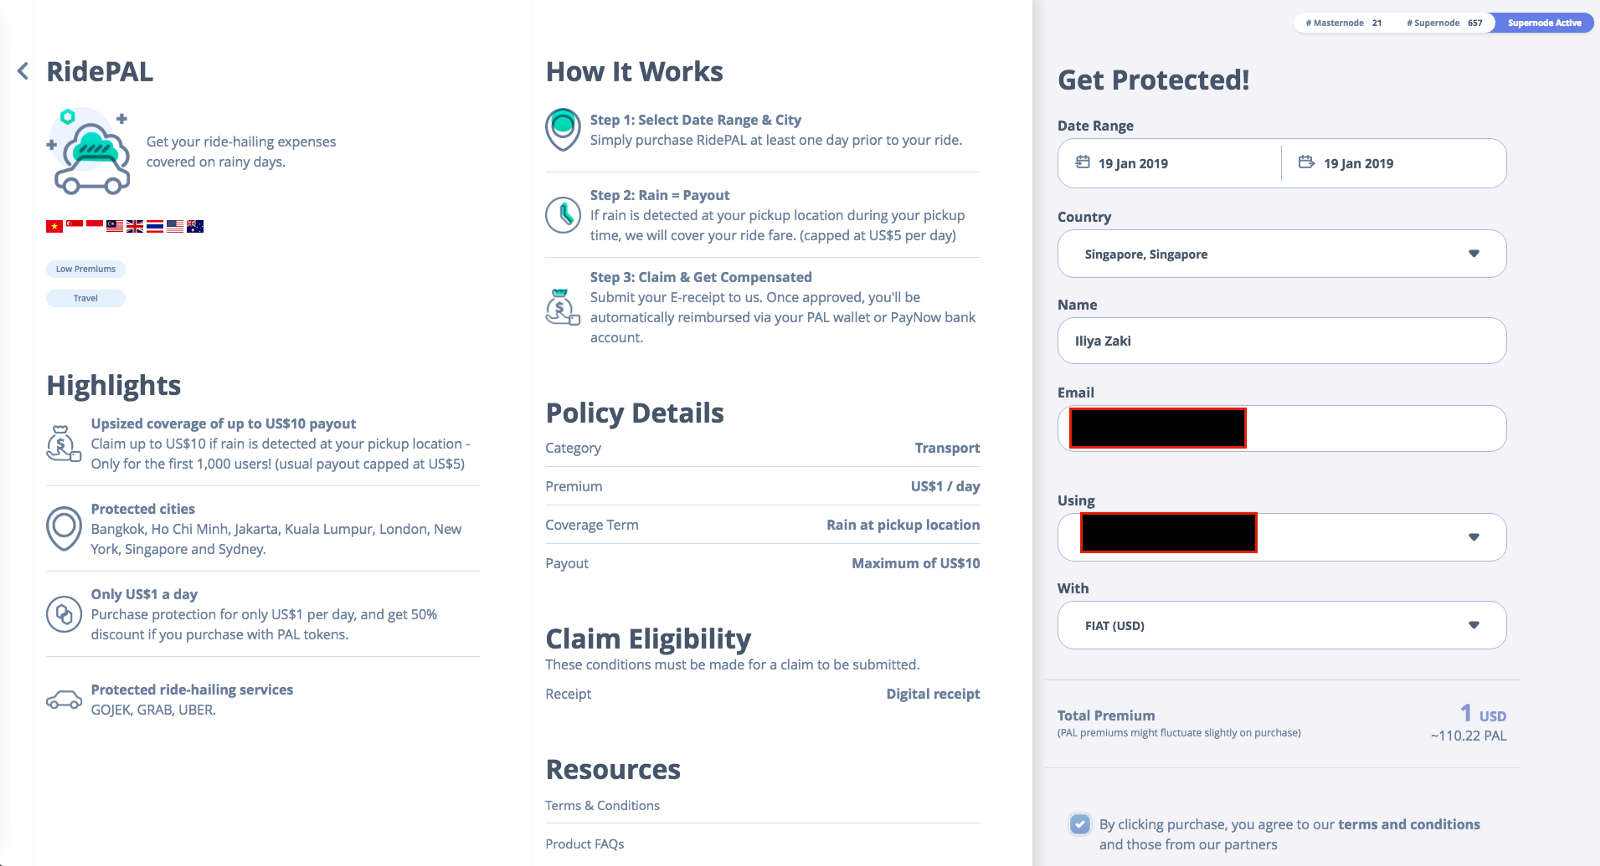The height and width of the screenshot is (866, 1600).
Task: Click the Australia flag icon
Action: tap(195, 226)
